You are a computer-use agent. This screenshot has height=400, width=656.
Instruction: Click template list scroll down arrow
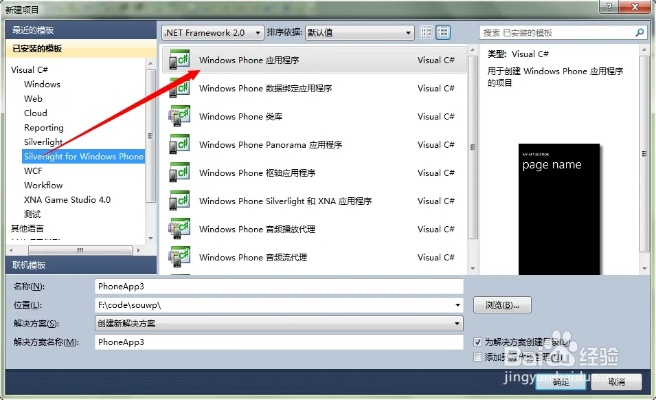click(473, 268)
